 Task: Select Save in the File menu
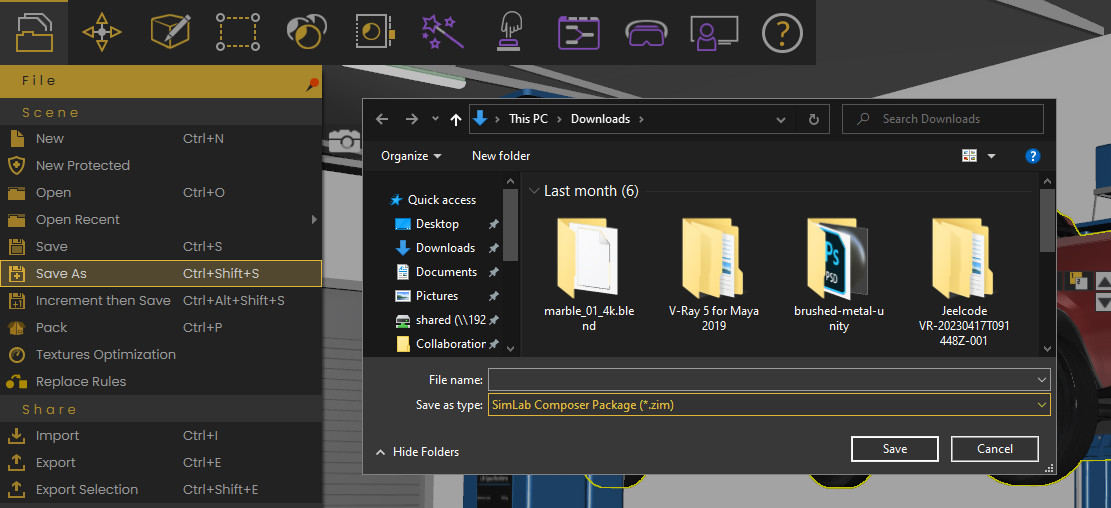[x=161, y=247]
